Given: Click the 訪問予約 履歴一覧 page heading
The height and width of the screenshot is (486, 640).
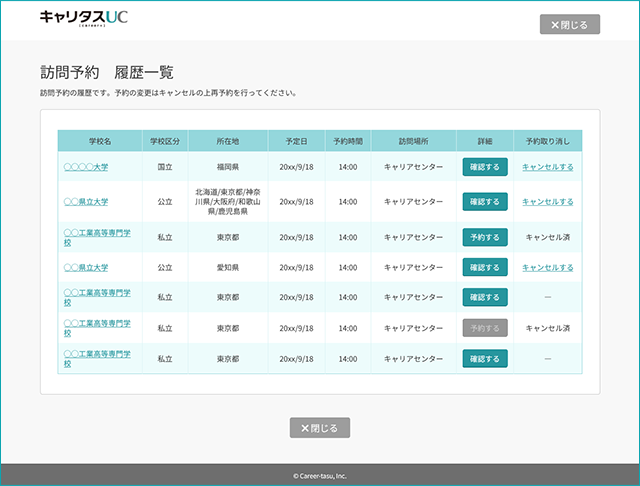Looking at the screenshot, I should [x=107, y=72].
